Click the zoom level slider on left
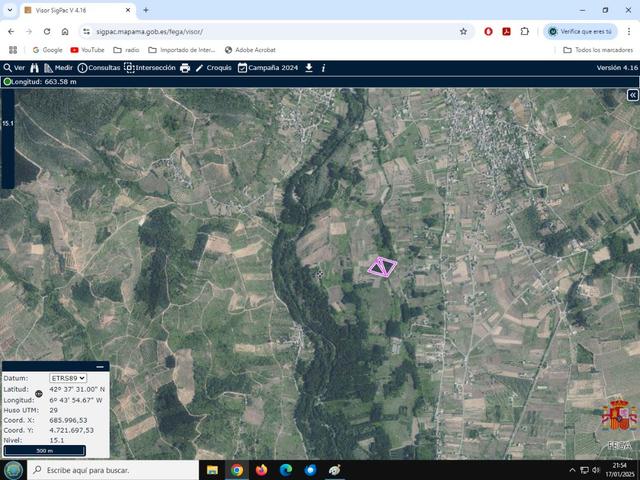640x480 pixels. point(6,140)
